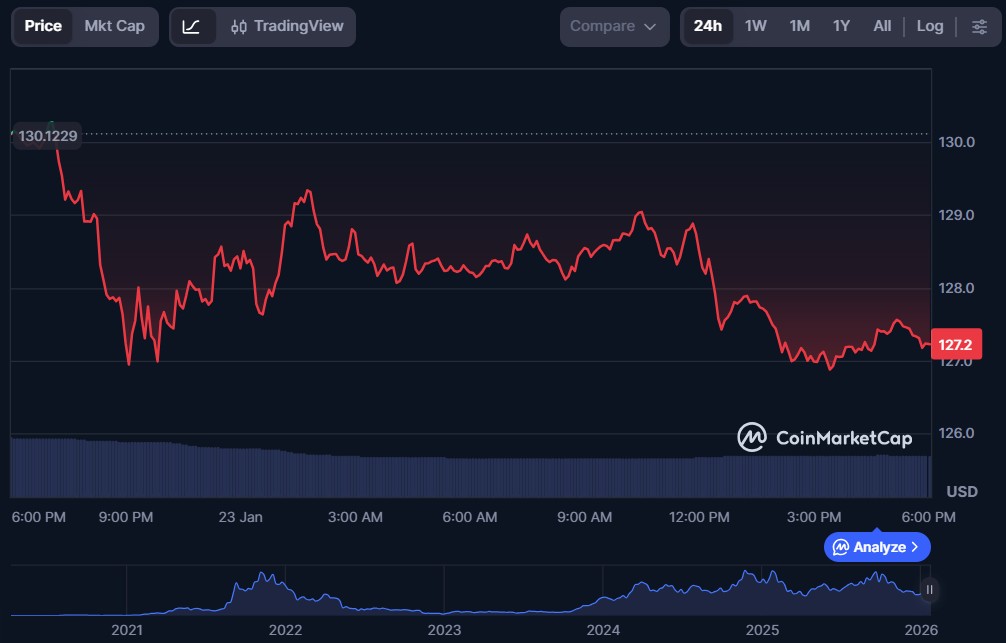Switch to the Mkt Cap tab
The width and height of the screenshot is (1006, 643).
(x=115, y=26)
